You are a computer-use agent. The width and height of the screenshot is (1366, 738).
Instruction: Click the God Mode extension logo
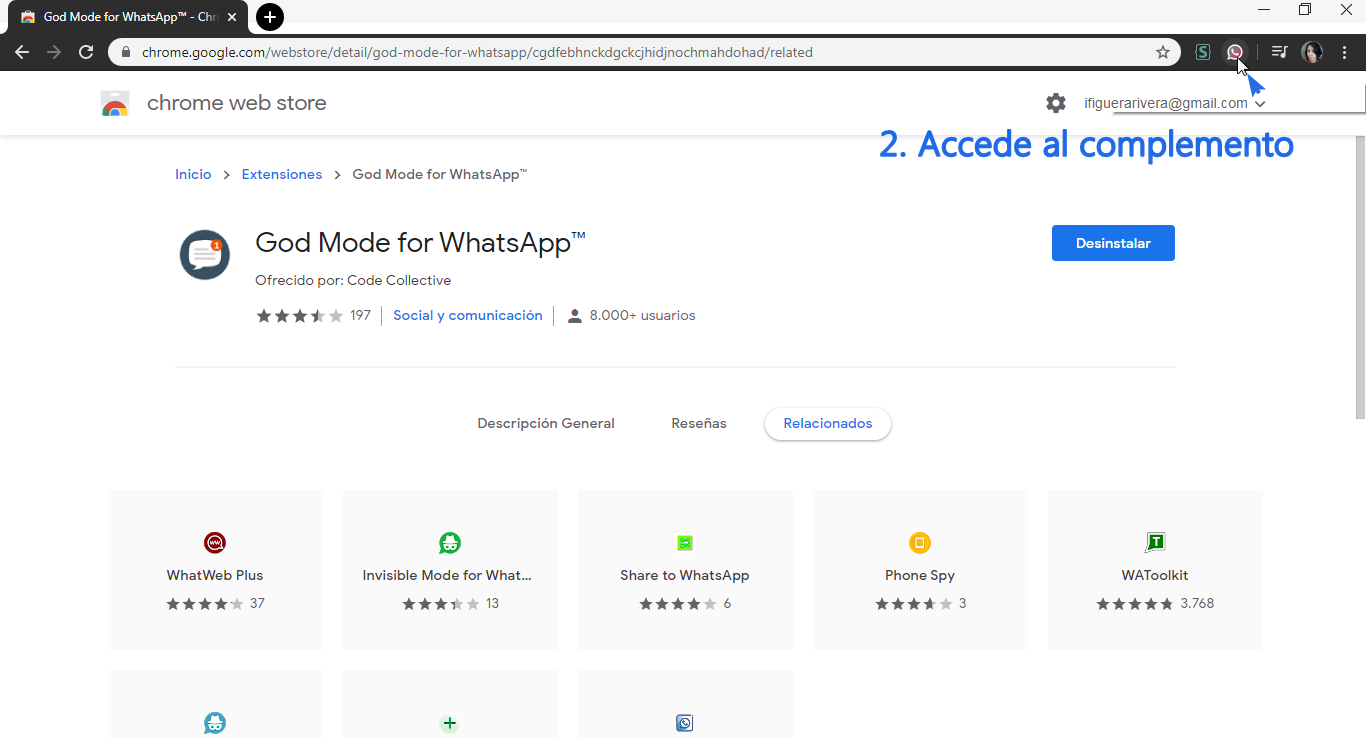[204, 254]
